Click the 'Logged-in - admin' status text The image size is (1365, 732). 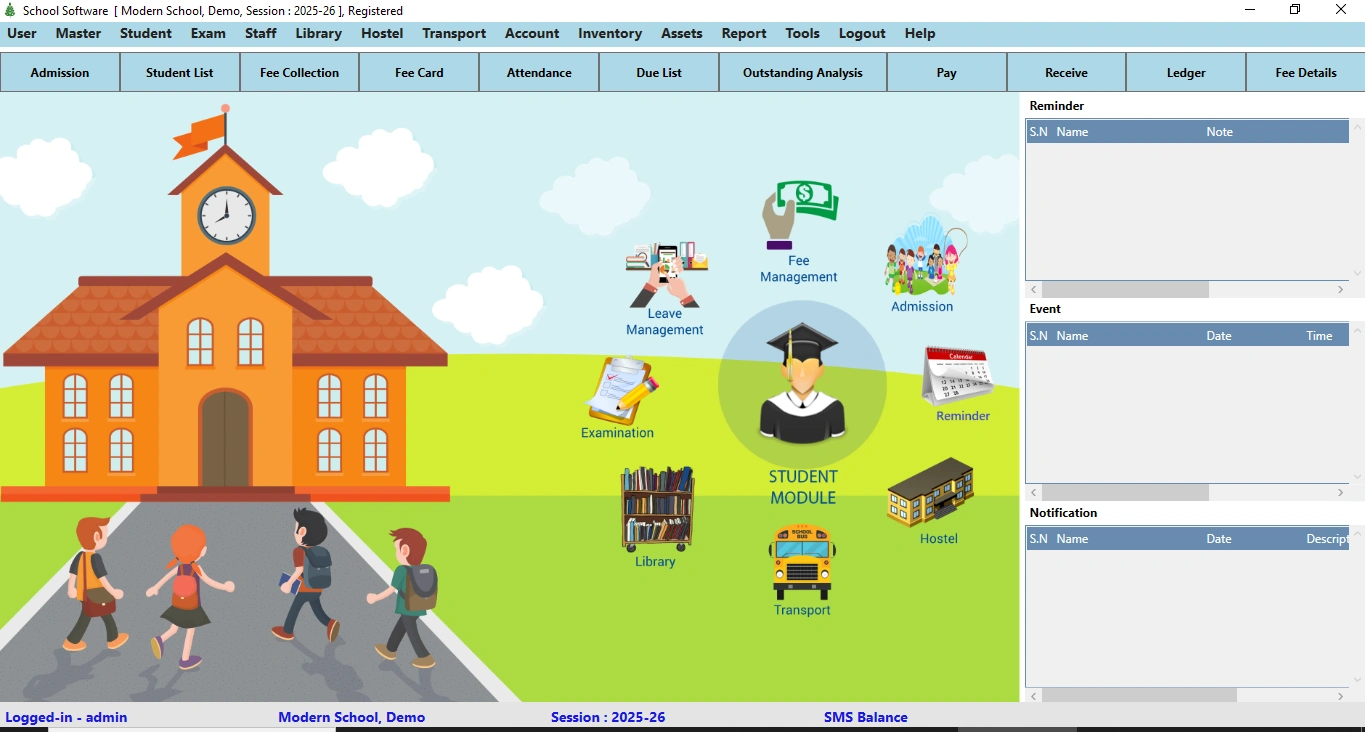66,717
